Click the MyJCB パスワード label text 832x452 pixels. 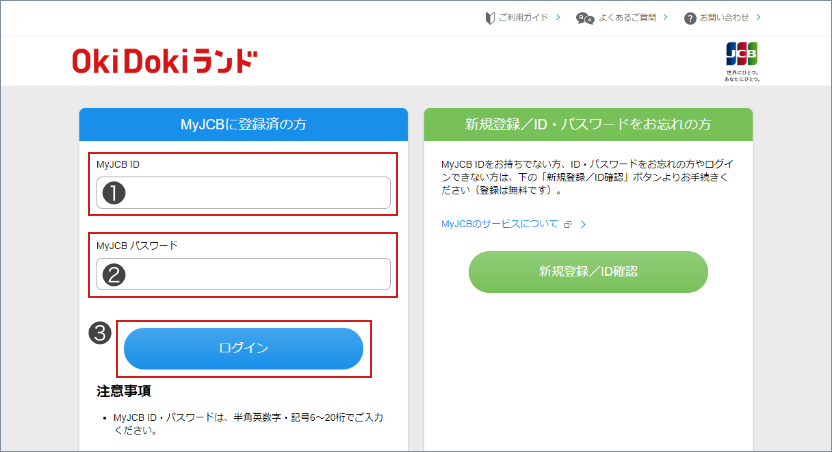coord(137,246)
